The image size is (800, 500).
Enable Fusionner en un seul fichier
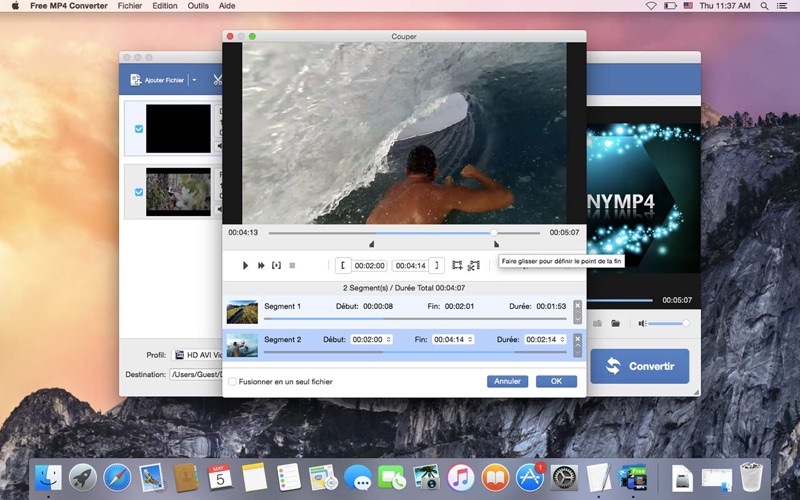tap(232, 381)
